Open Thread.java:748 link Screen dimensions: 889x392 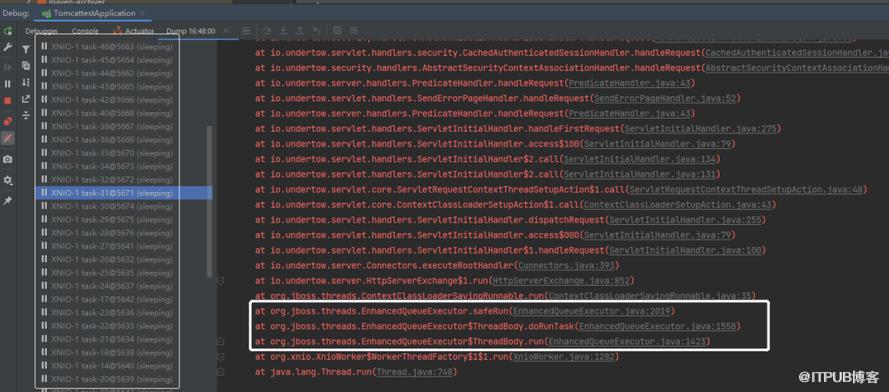413,372
